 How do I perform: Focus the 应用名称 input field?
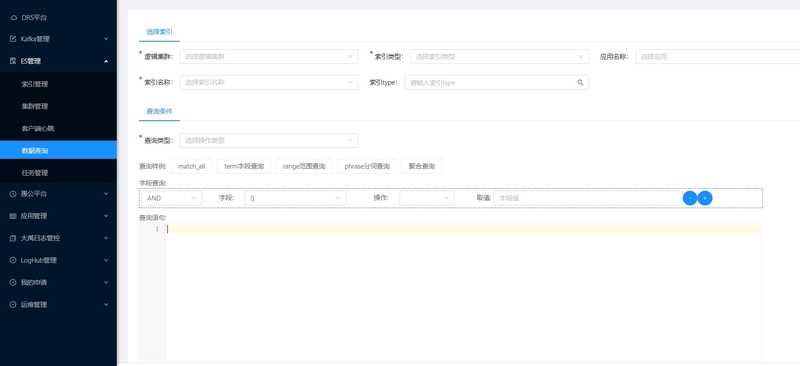coord(717,57)
